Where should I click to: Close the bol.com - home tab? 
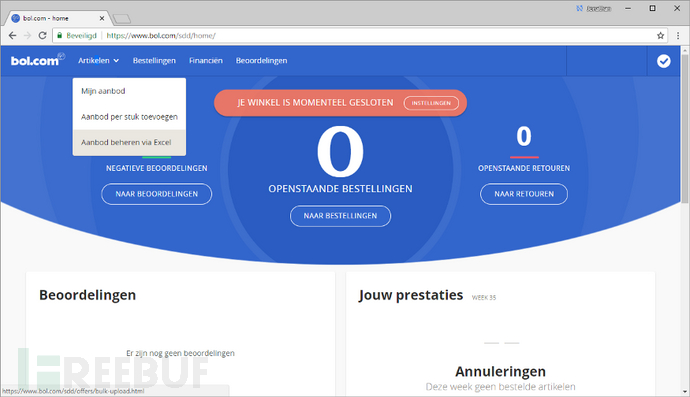[102, 18]
